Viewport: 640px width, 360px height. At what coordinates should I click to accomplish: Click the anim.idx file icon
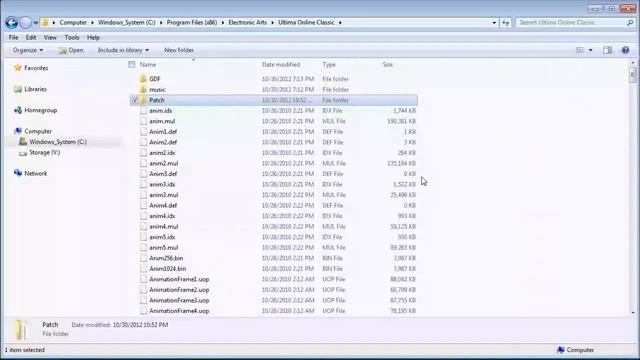(x=143, y=111)
